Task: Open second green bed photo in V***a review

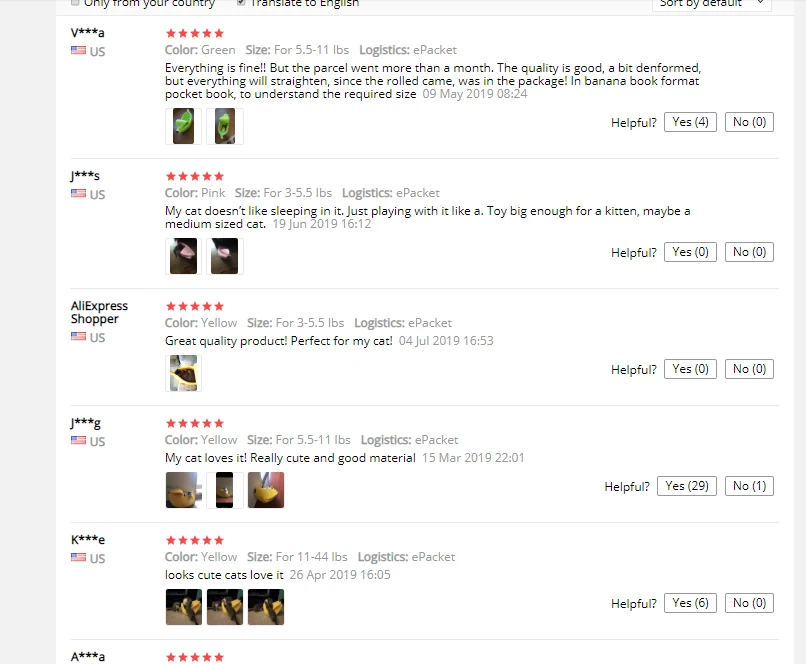Action: pos(225,126)
